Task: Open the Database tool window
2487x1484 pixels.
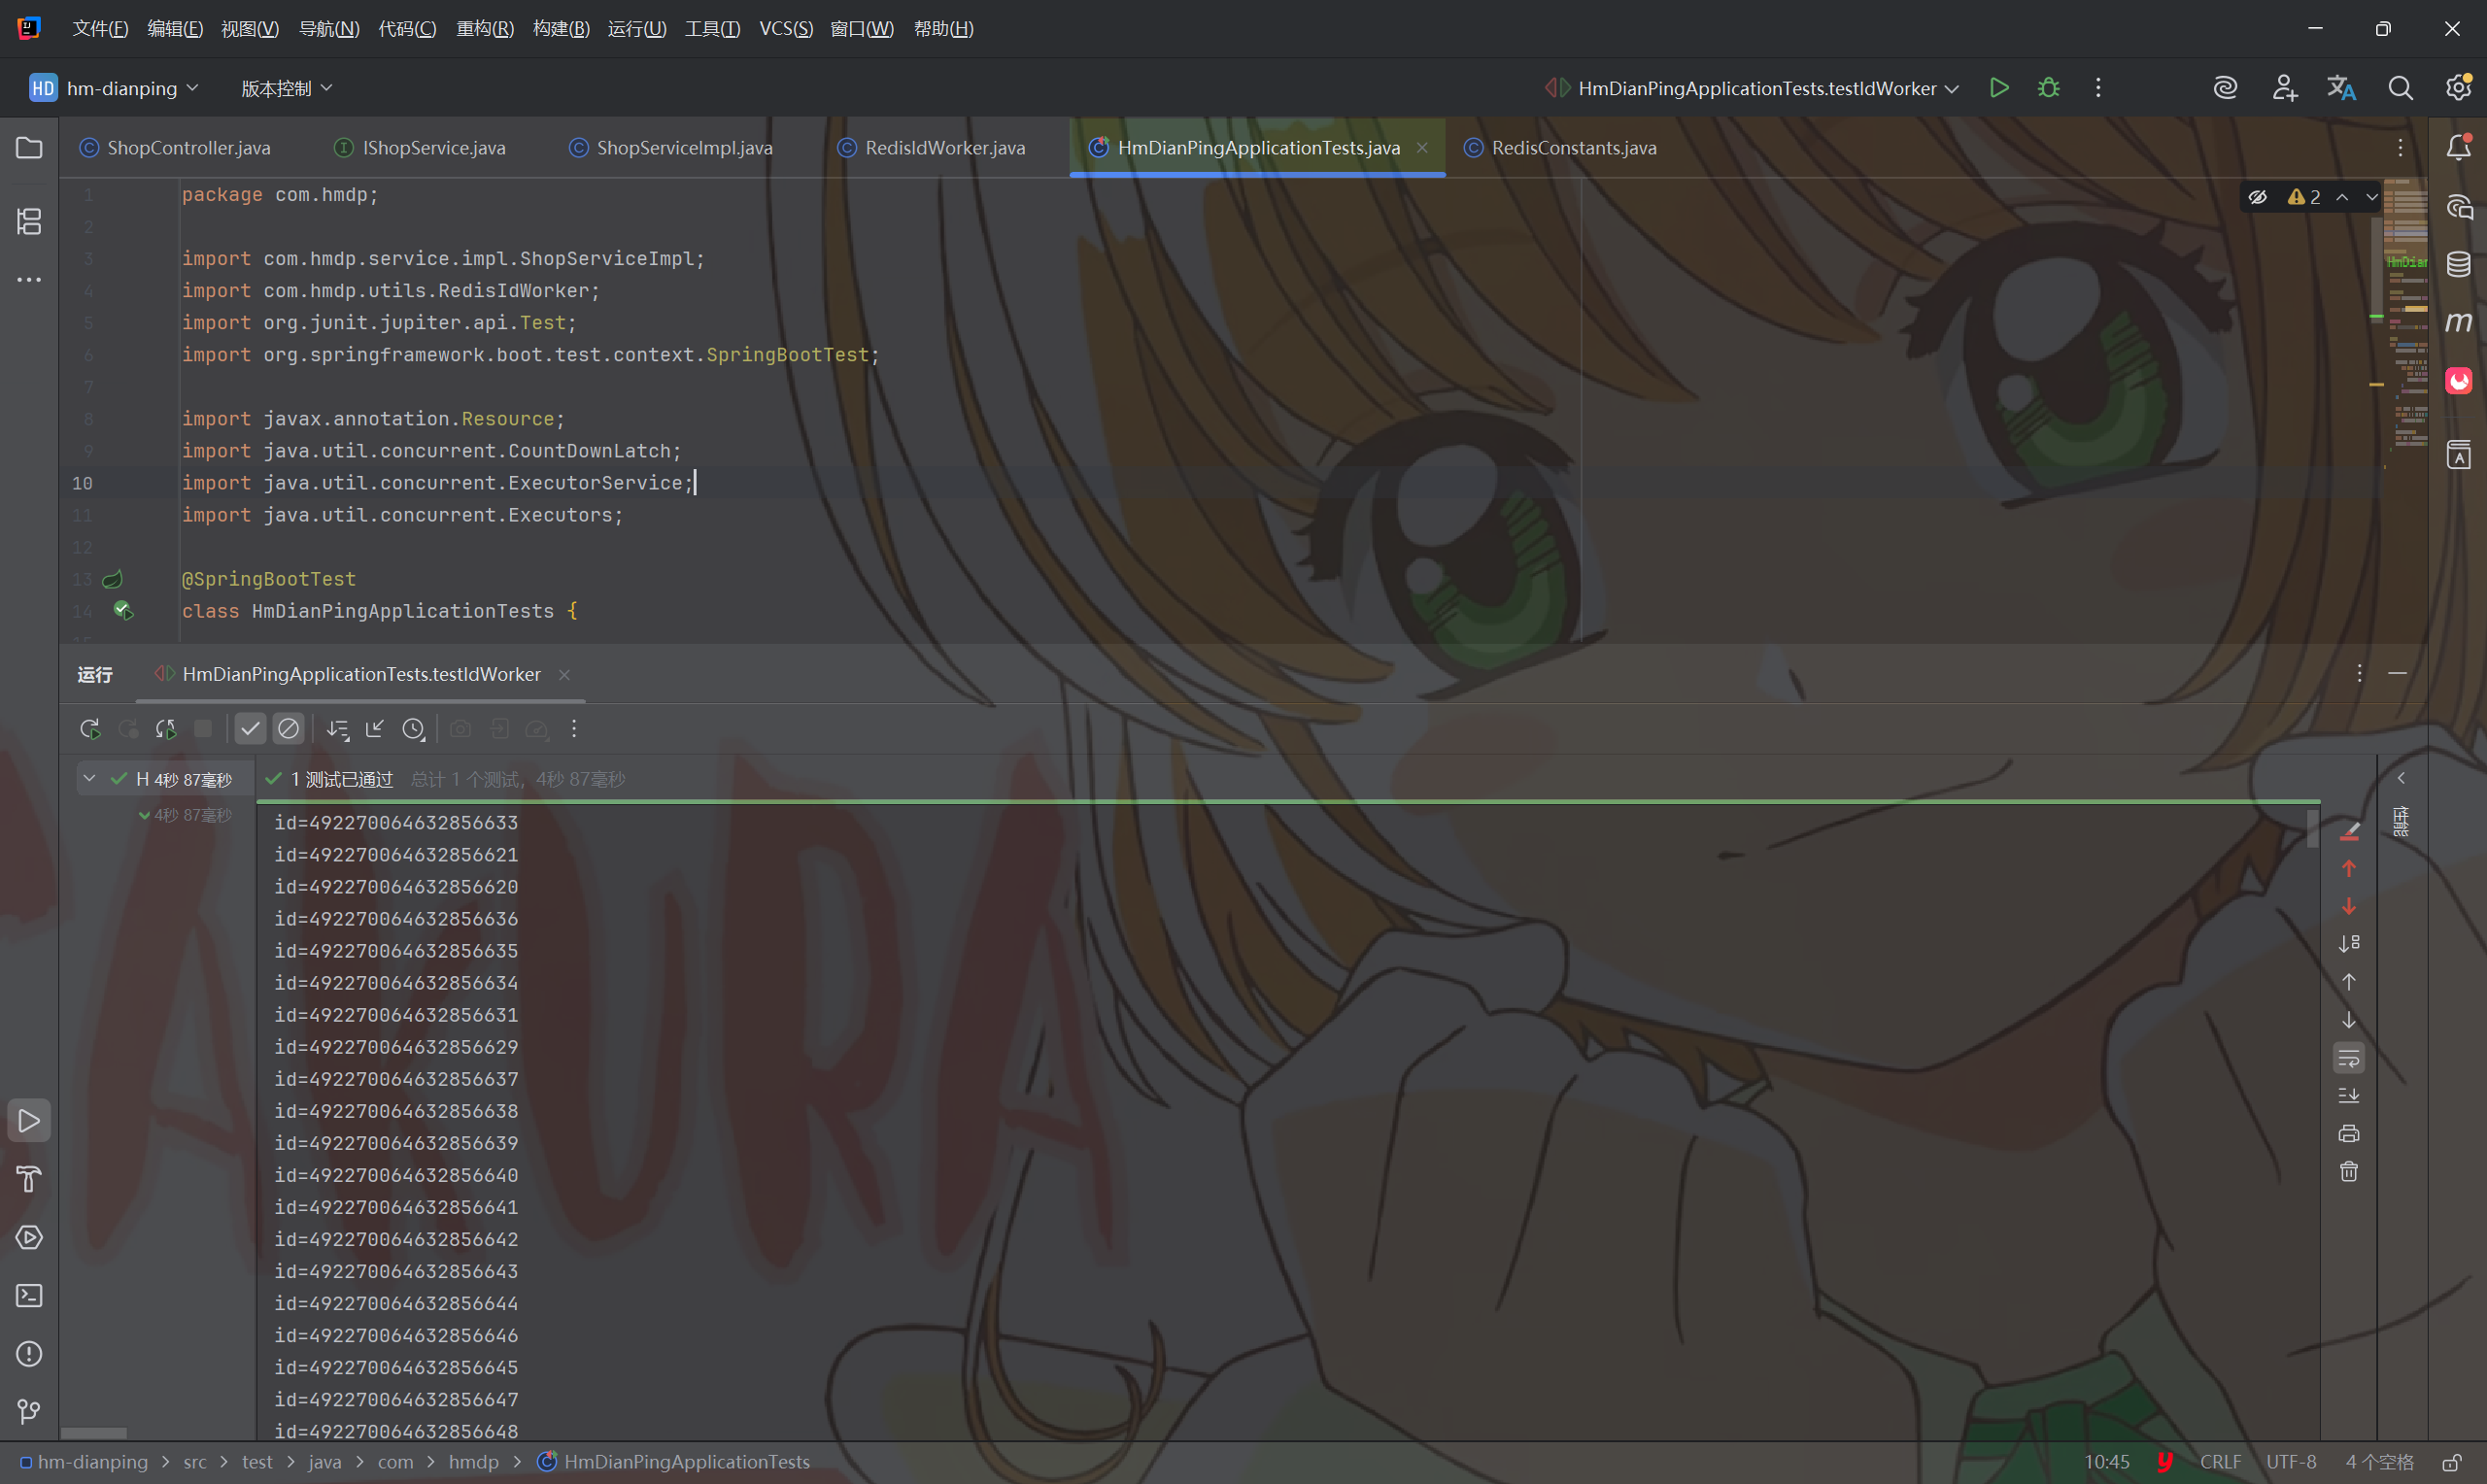Action: click(2458, 264)
